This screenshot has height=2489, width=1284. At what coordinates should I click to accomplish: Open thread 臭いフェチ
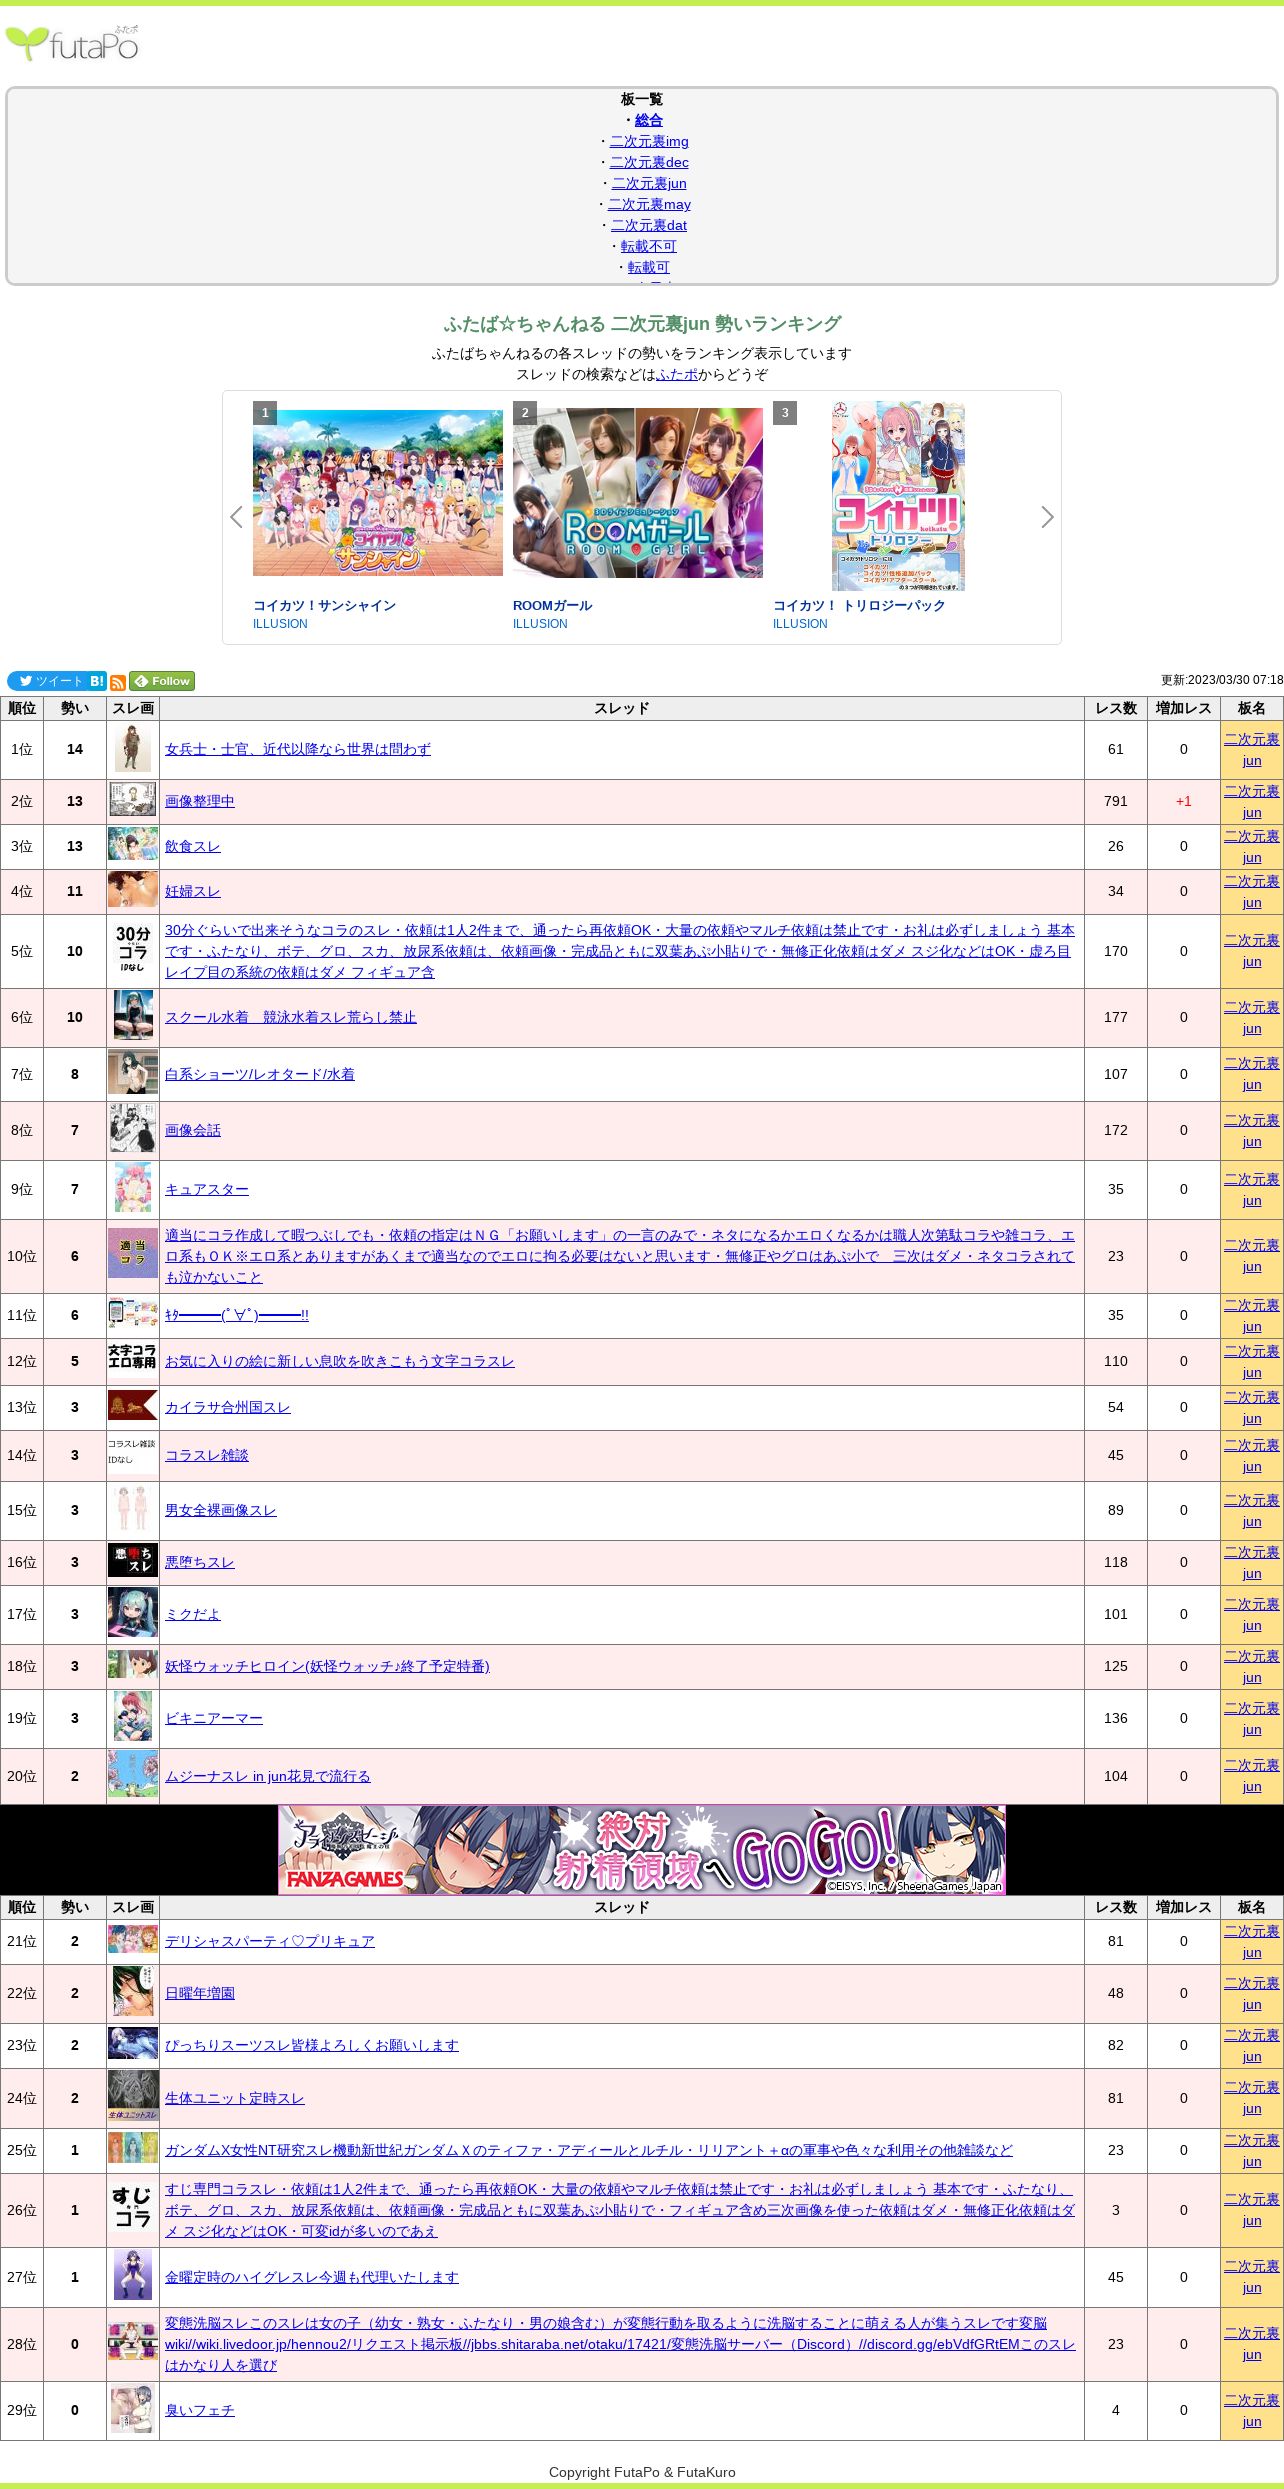(200, 2410)
